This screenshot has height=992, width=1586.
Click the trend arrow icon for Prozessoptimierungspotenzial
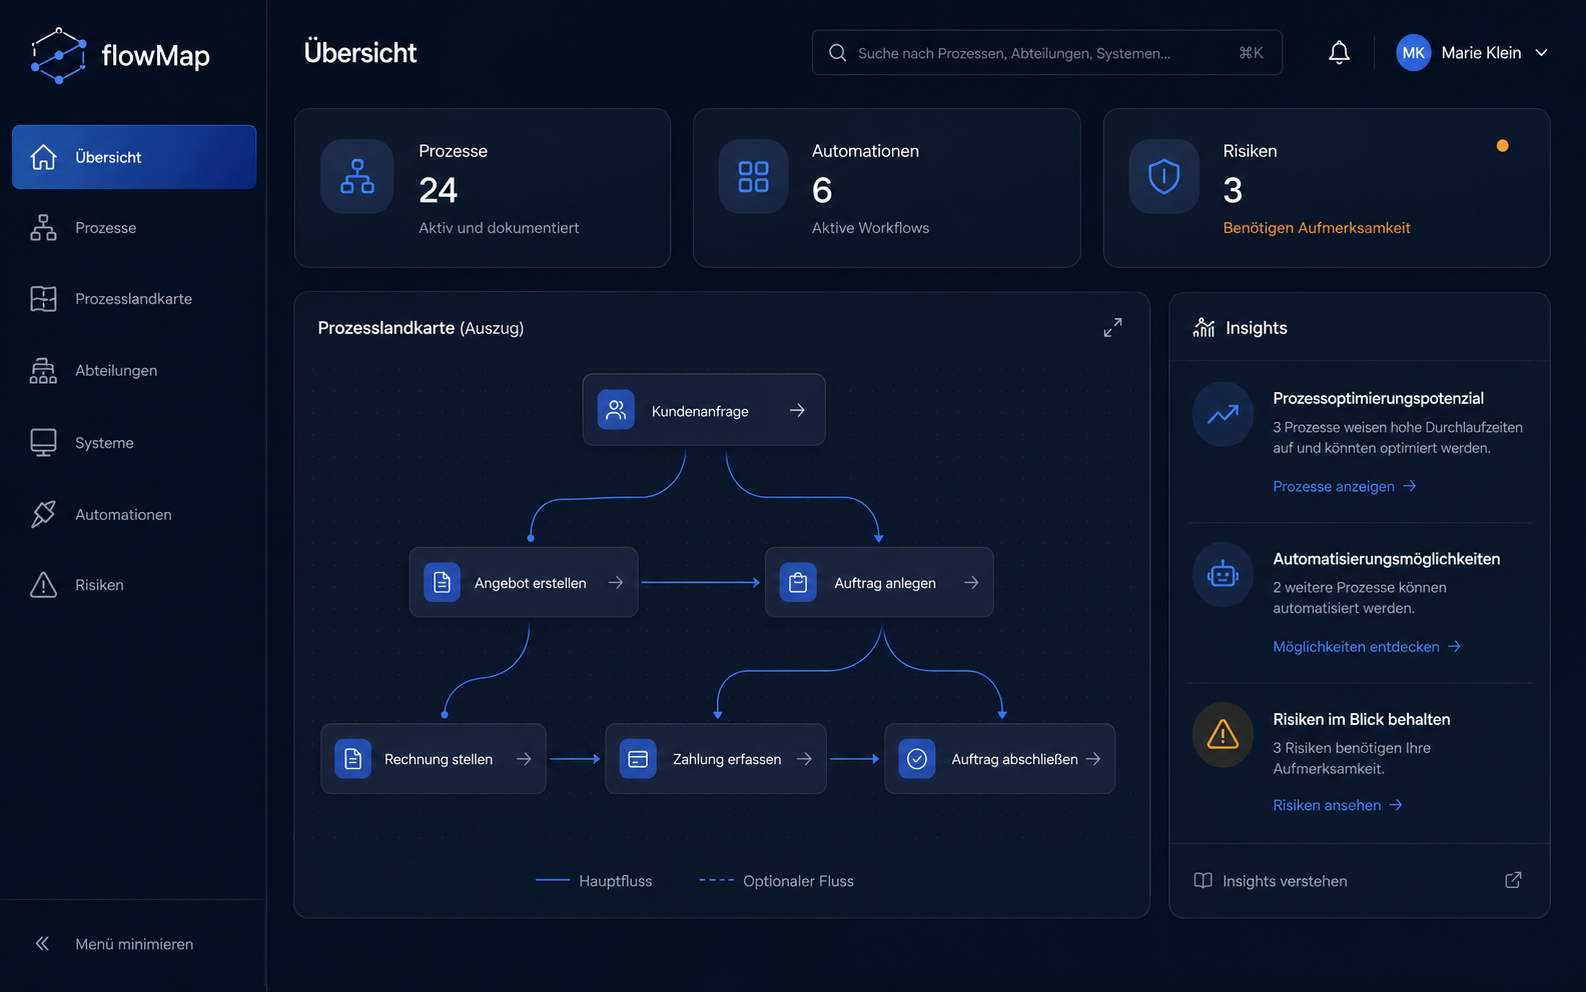point(1223,414)
